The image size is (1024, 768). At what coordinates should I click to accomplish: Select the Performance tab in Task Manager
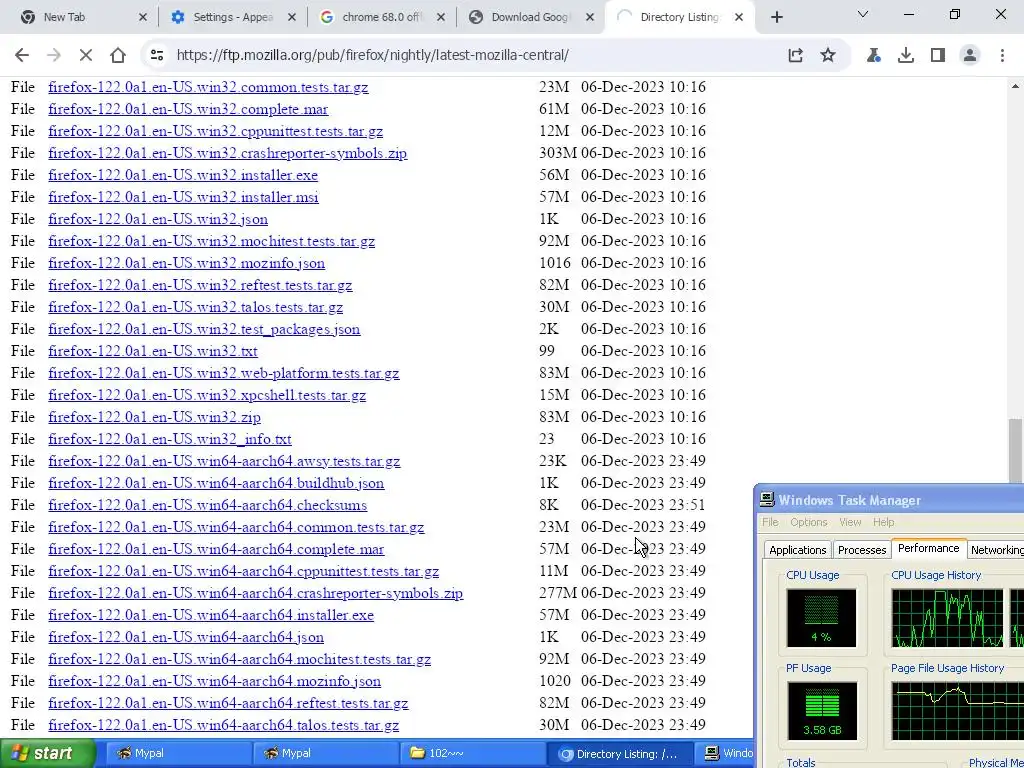tap(929, 549)
